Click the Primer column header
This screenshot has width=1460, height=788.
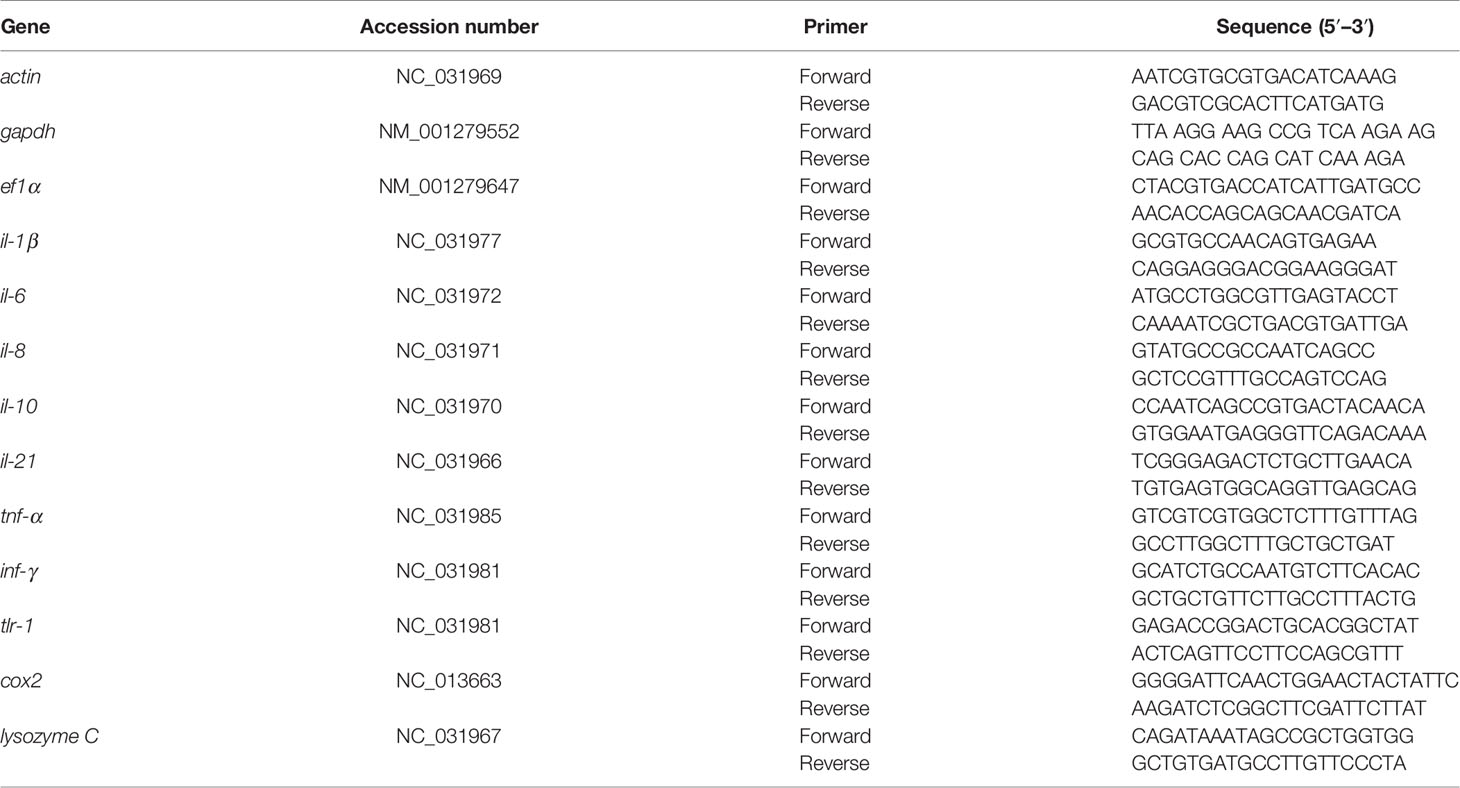[x=835, y=27]
